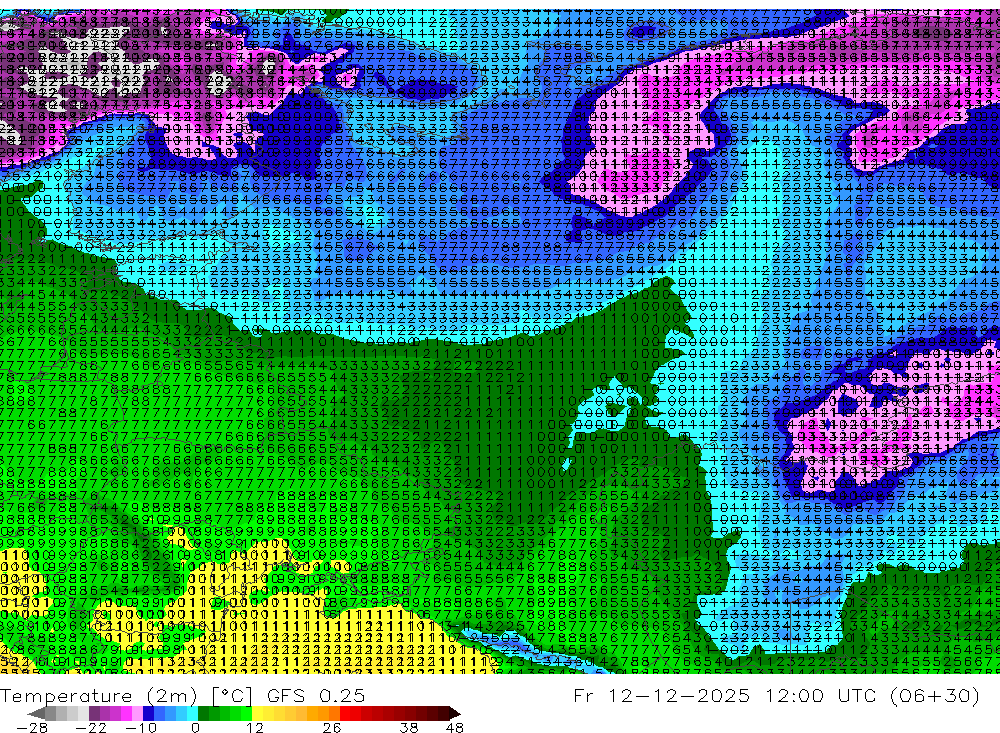Click the dark blue swatch above -10
Screen dimensions: 1000x733
click(149, 713)
